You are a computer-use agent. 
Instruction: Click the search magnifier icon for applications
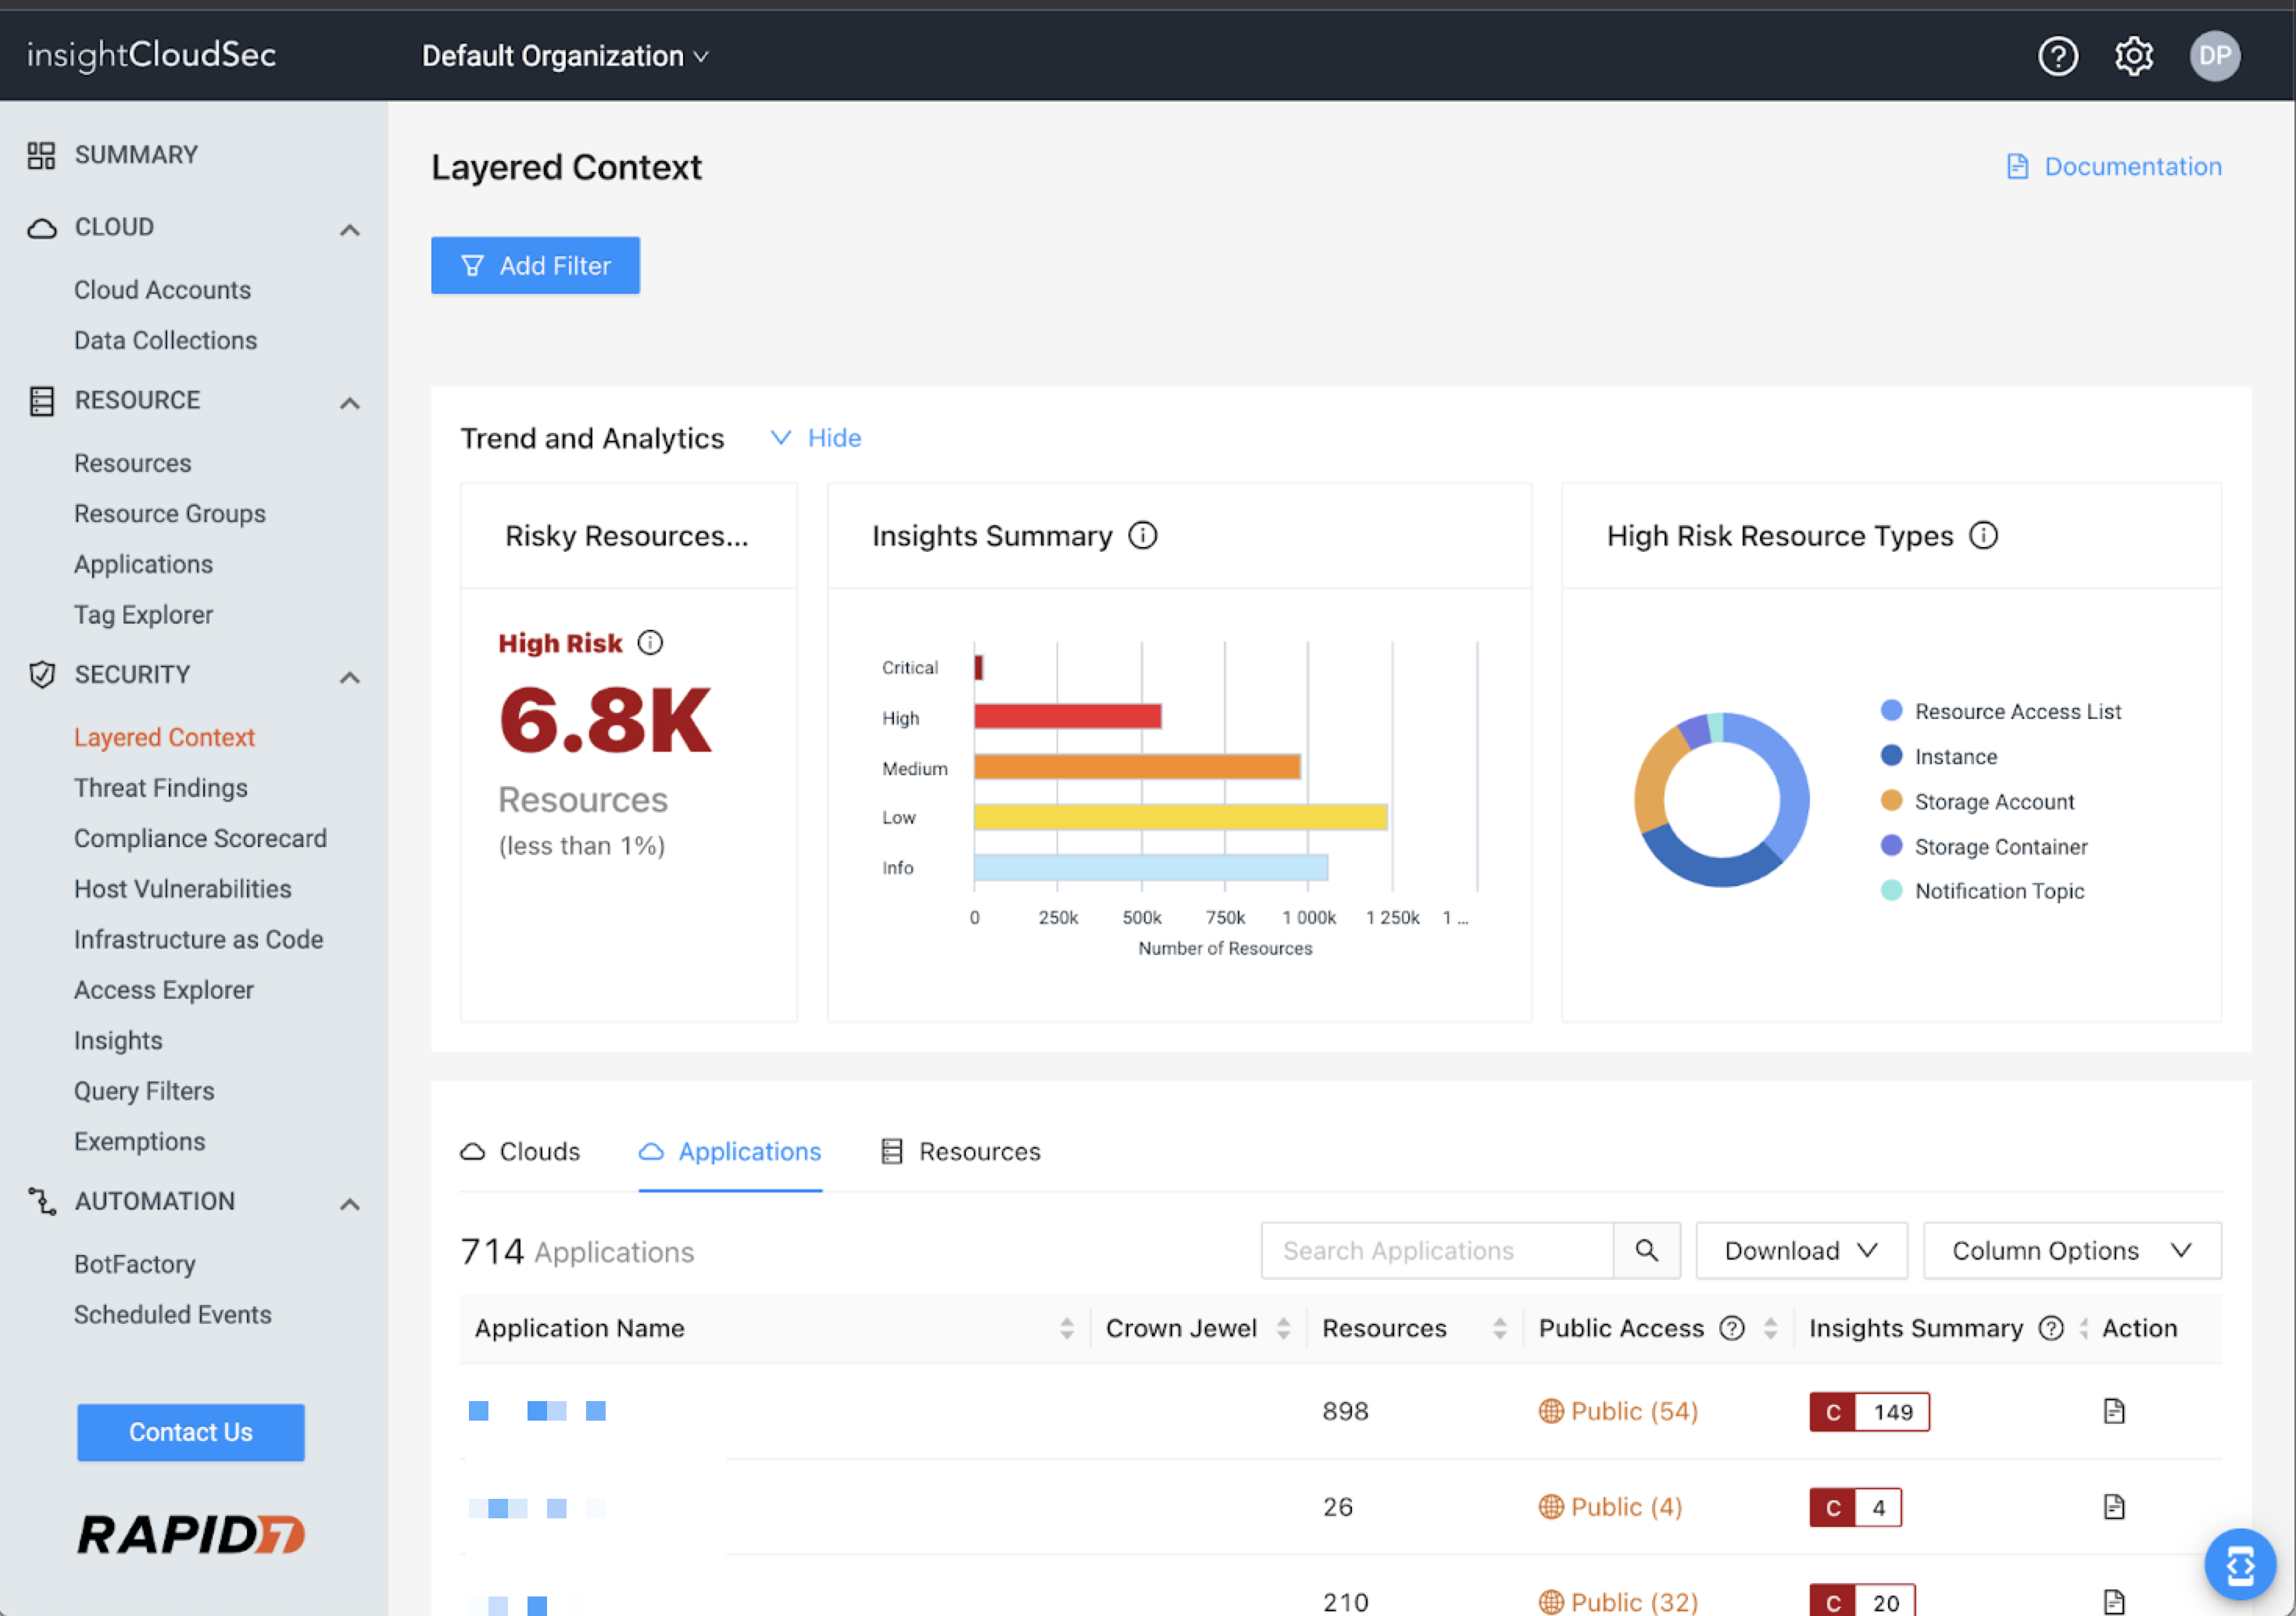(x=1646, y=1250)
